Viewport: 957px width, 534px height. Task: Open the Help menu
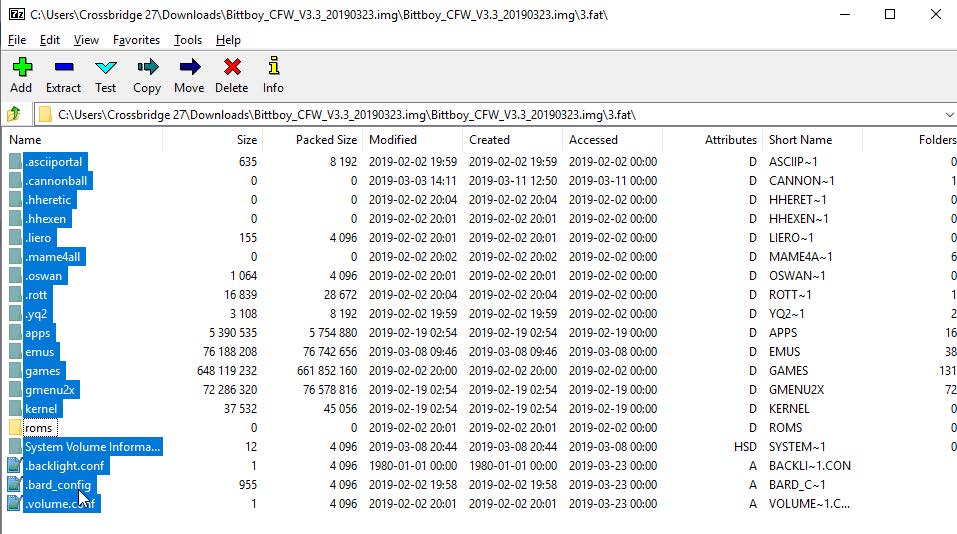click(228, 40)
